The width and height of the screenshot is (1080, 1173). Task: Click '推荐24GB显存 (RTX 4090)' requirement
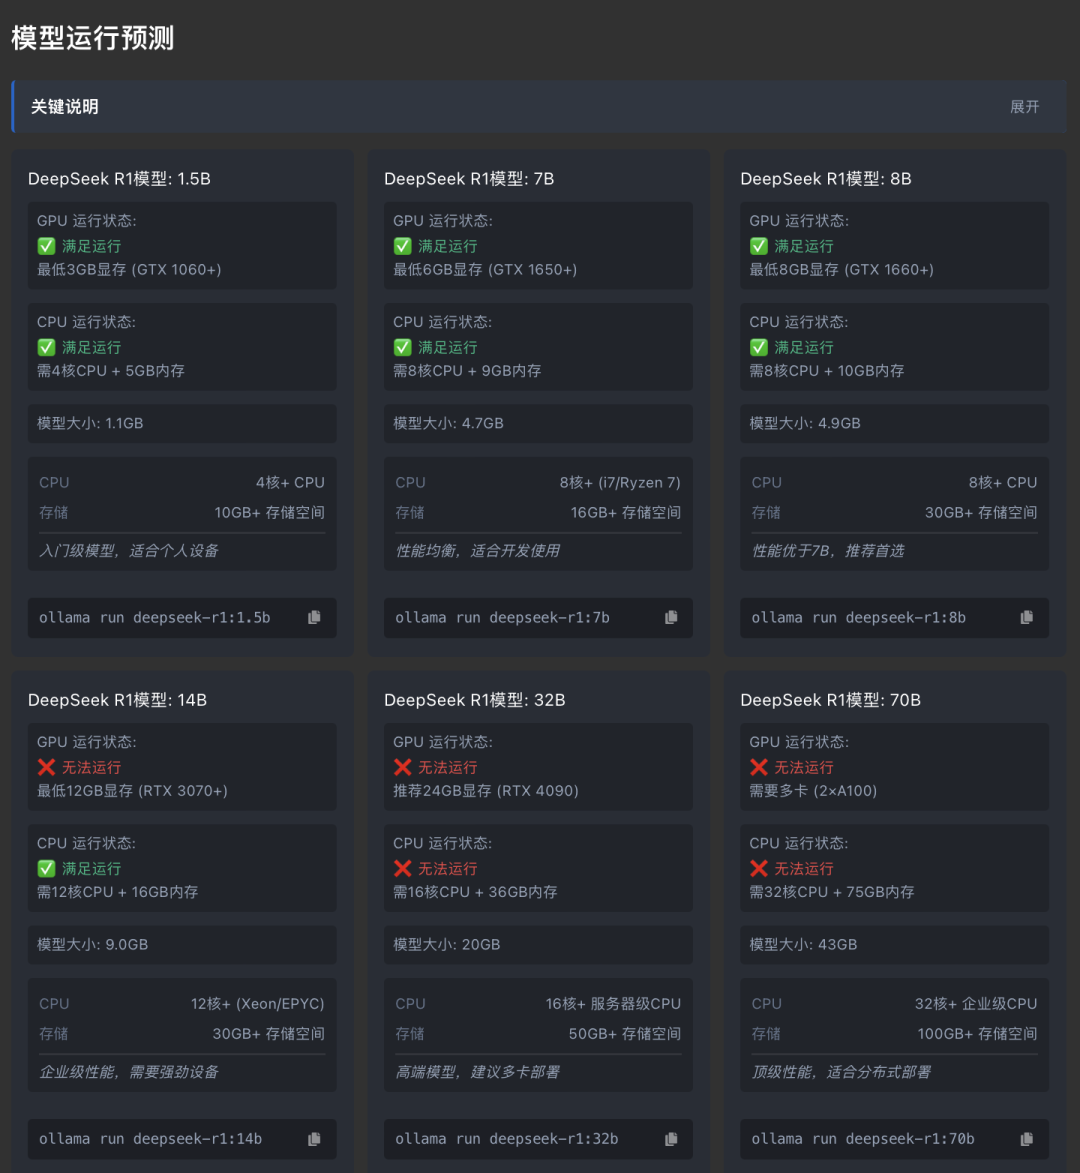tap(486, 791)
